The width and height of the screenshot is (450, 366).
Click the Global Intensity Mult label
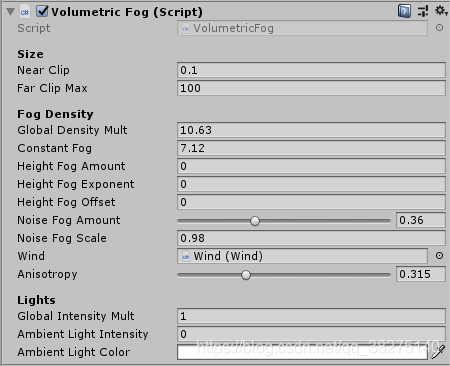click(76, 316)
